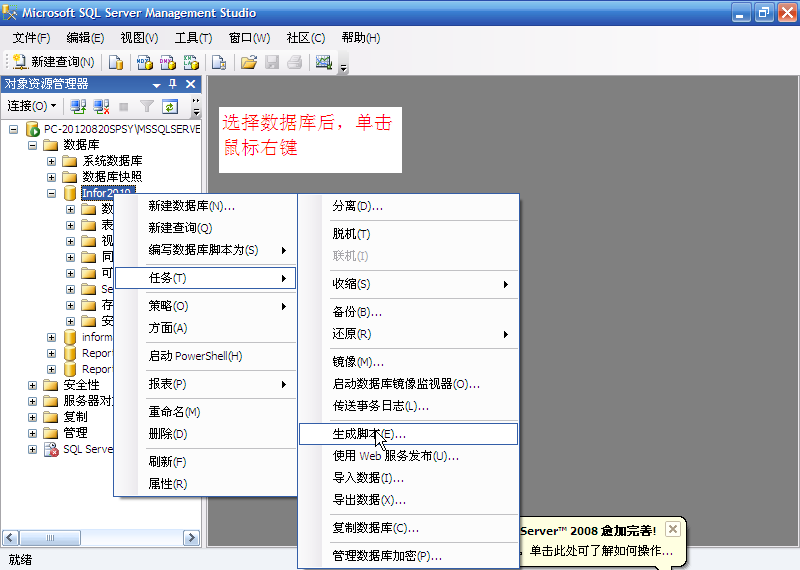
Task: Choose 重命名(M) in context menu
Action: click(x=206, y=412)
